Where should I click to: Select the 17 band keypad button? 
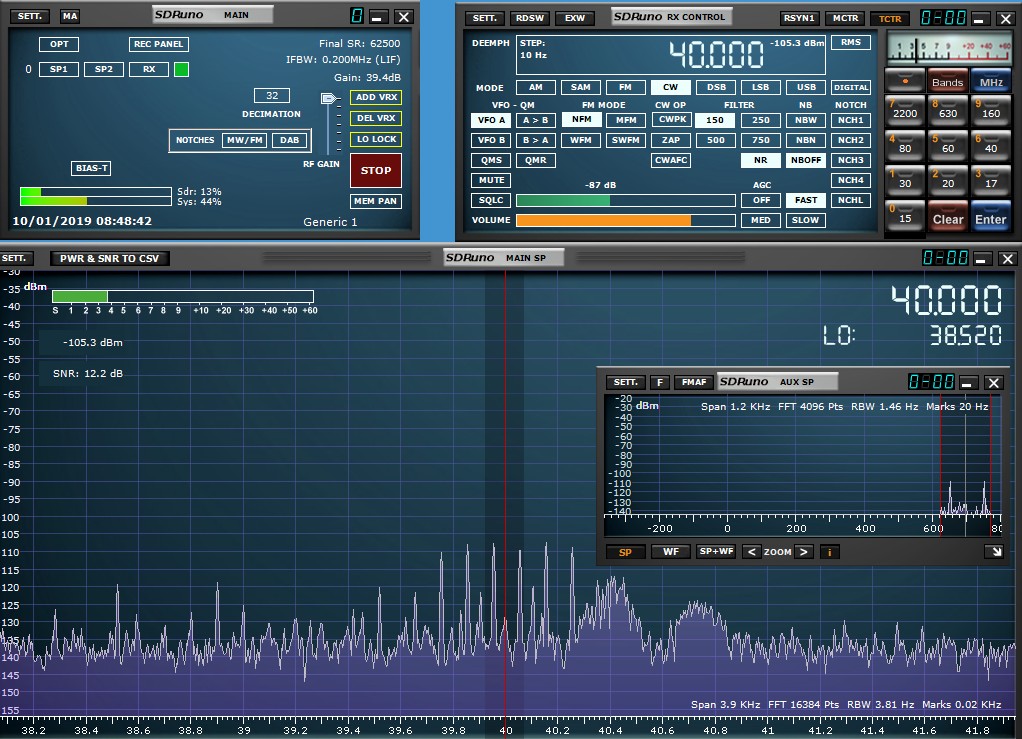(x=991, y=182)
